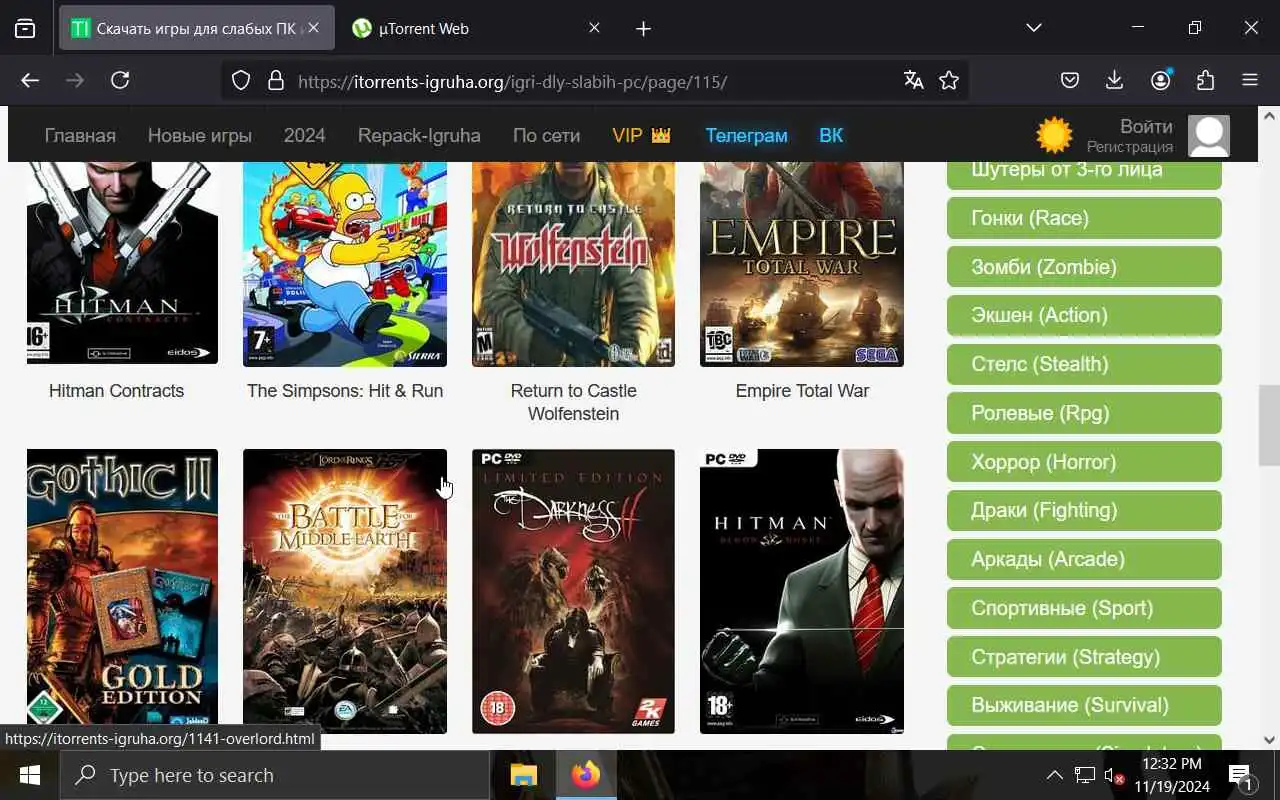Select Аркады (Arcade) category
Viewport: 1280px width, 800px height.
1084,559
